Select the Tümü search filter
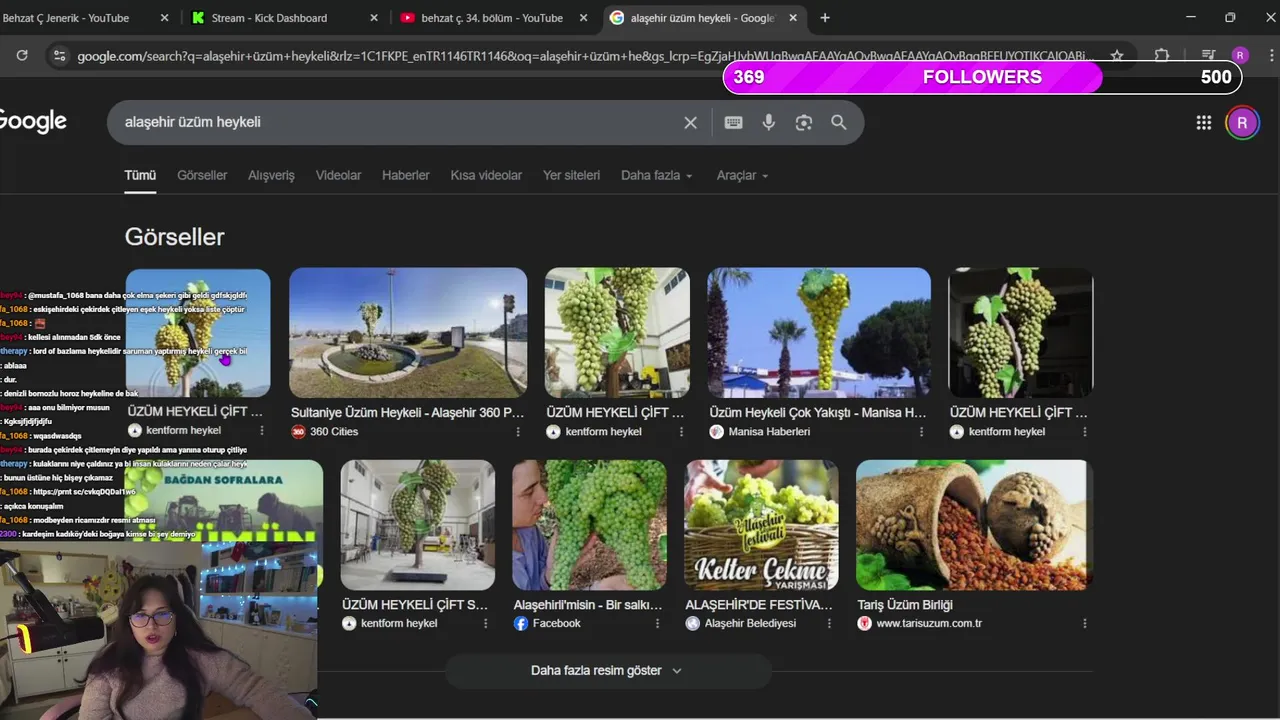This screenshot has width=1280, height=720. coord(140,175)
